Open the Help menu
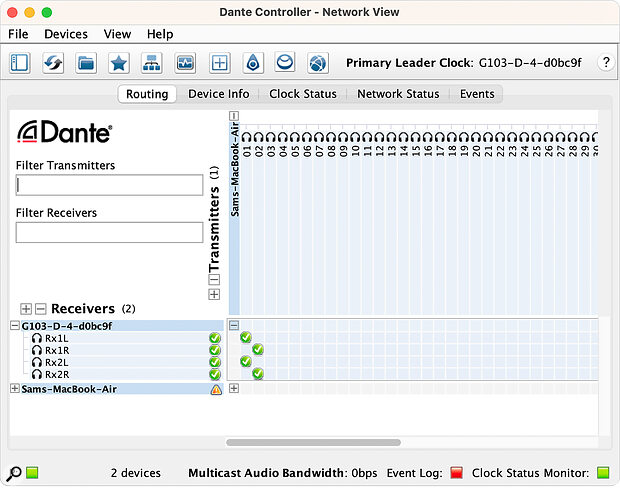Viewport: 620px width, 488px height. (x=160, y=34)
